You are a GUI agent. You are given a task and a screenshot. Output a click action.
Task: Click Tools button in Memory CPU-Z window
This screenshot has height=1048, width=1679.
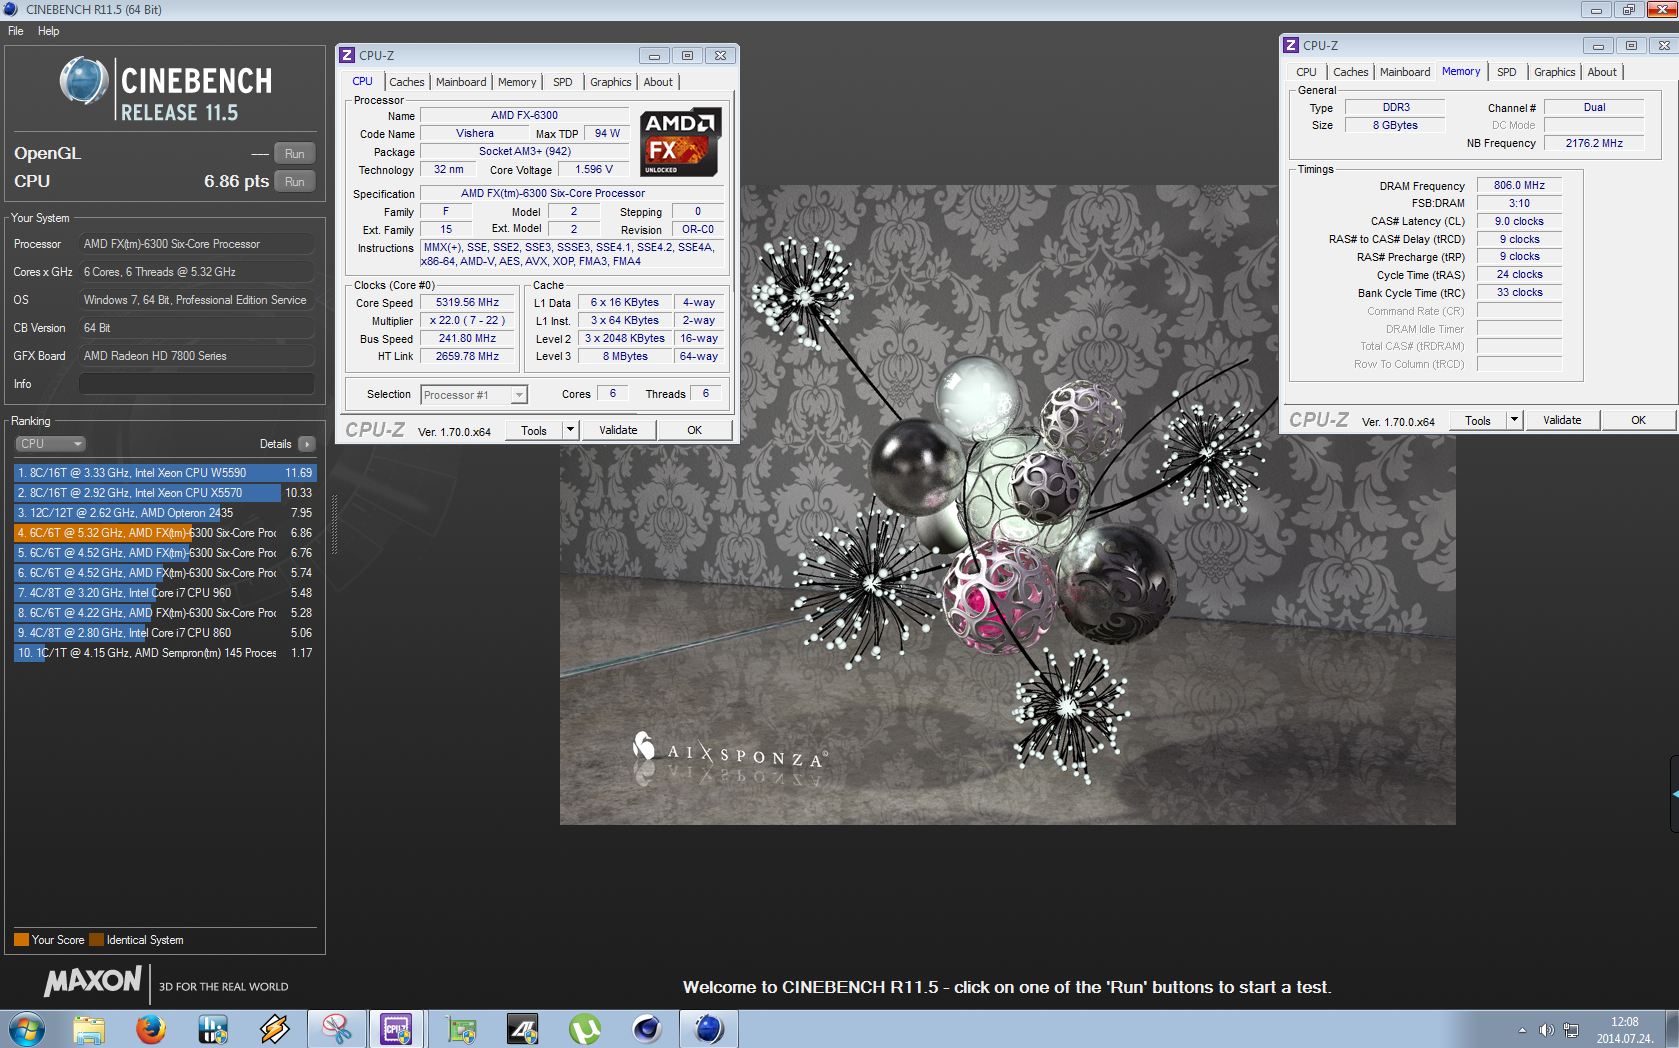[x=1478, y=420]
